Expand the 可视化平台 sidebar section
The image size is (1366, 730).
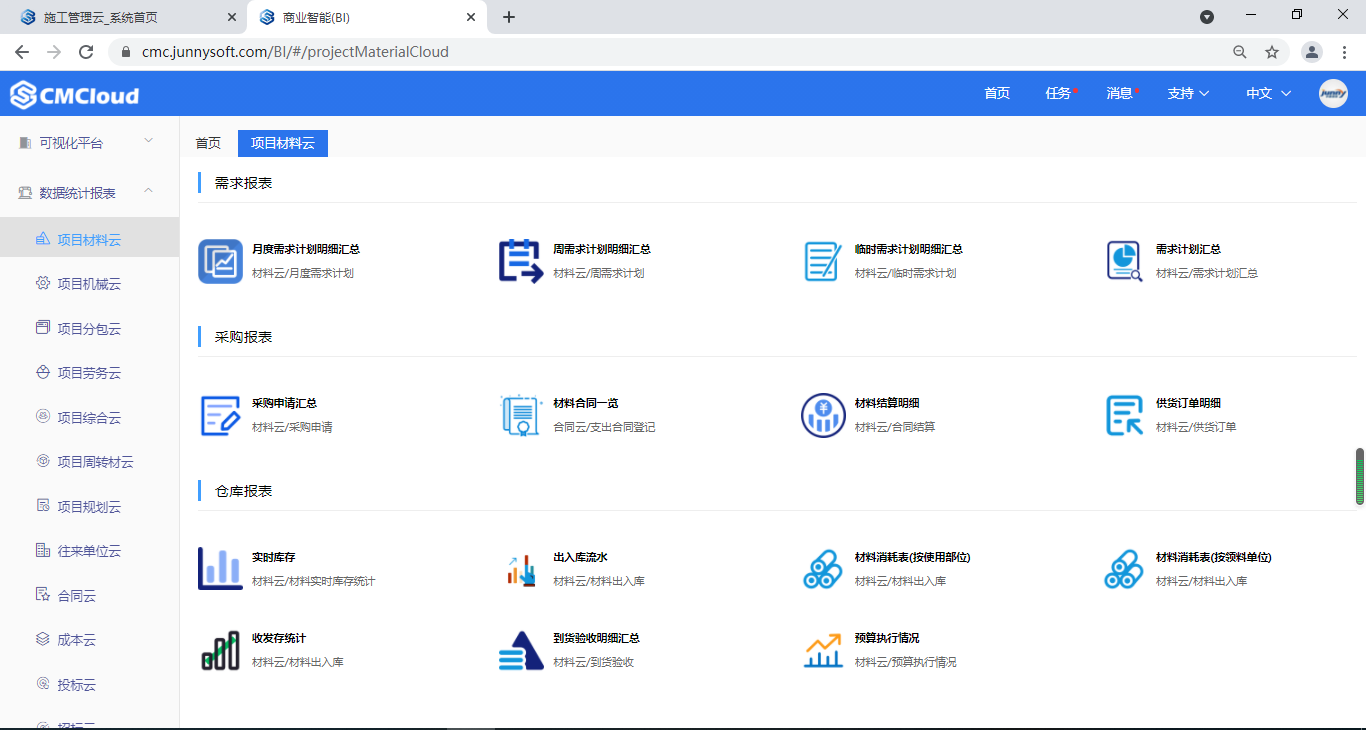pyautogui.click(x=148, y=142)
